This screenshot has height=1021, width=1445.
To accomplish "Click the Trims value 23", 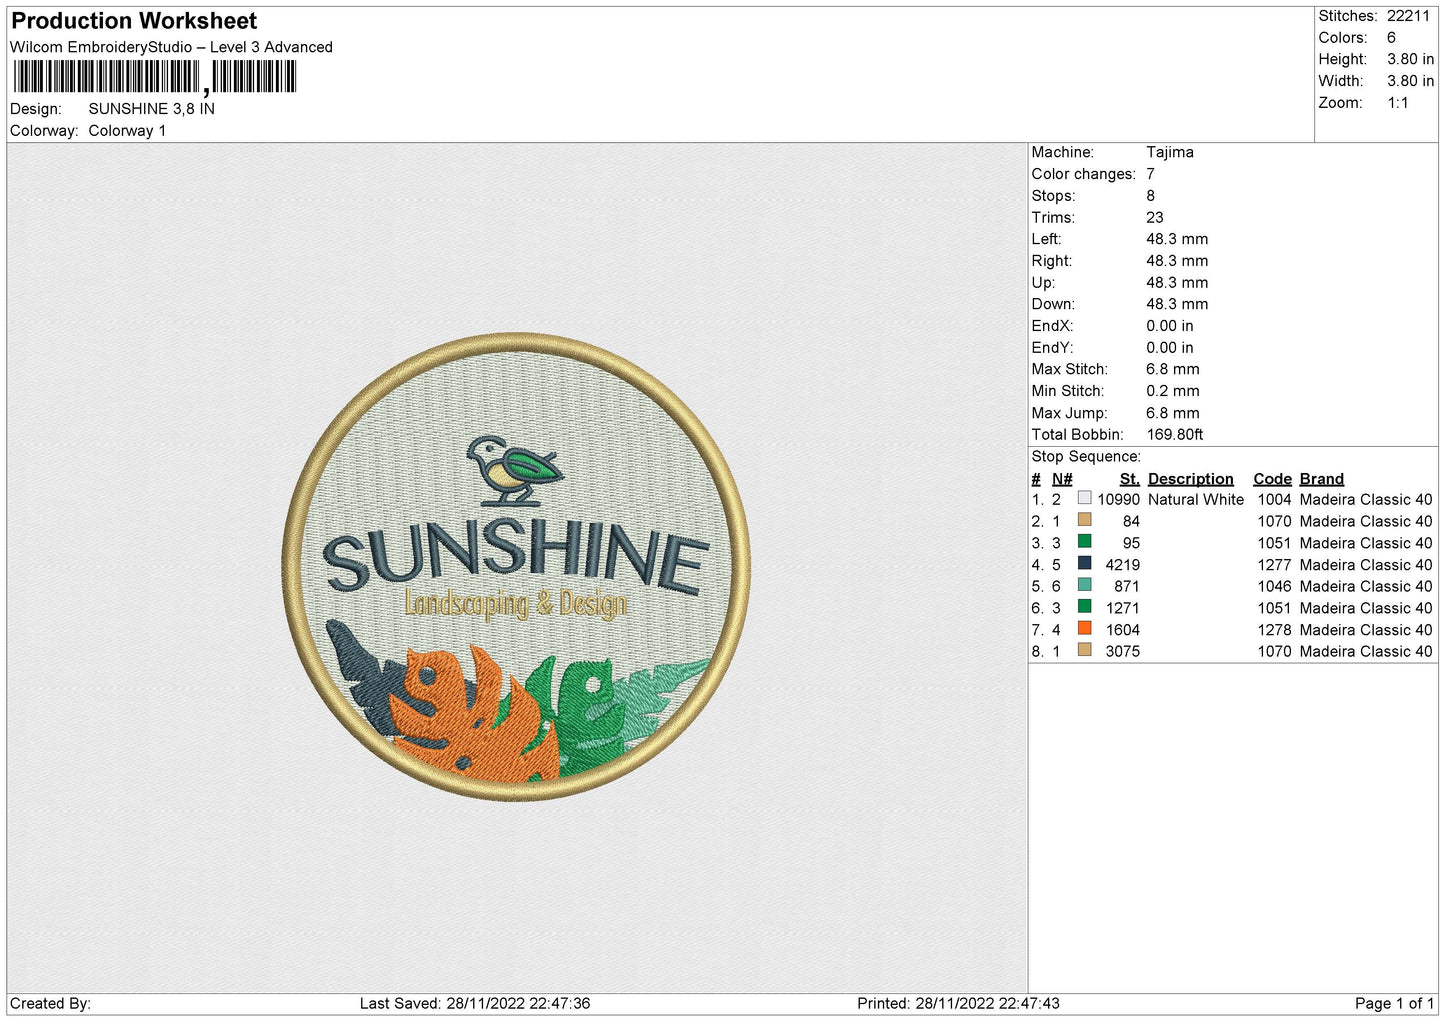I will click(x=1154, y=218).
